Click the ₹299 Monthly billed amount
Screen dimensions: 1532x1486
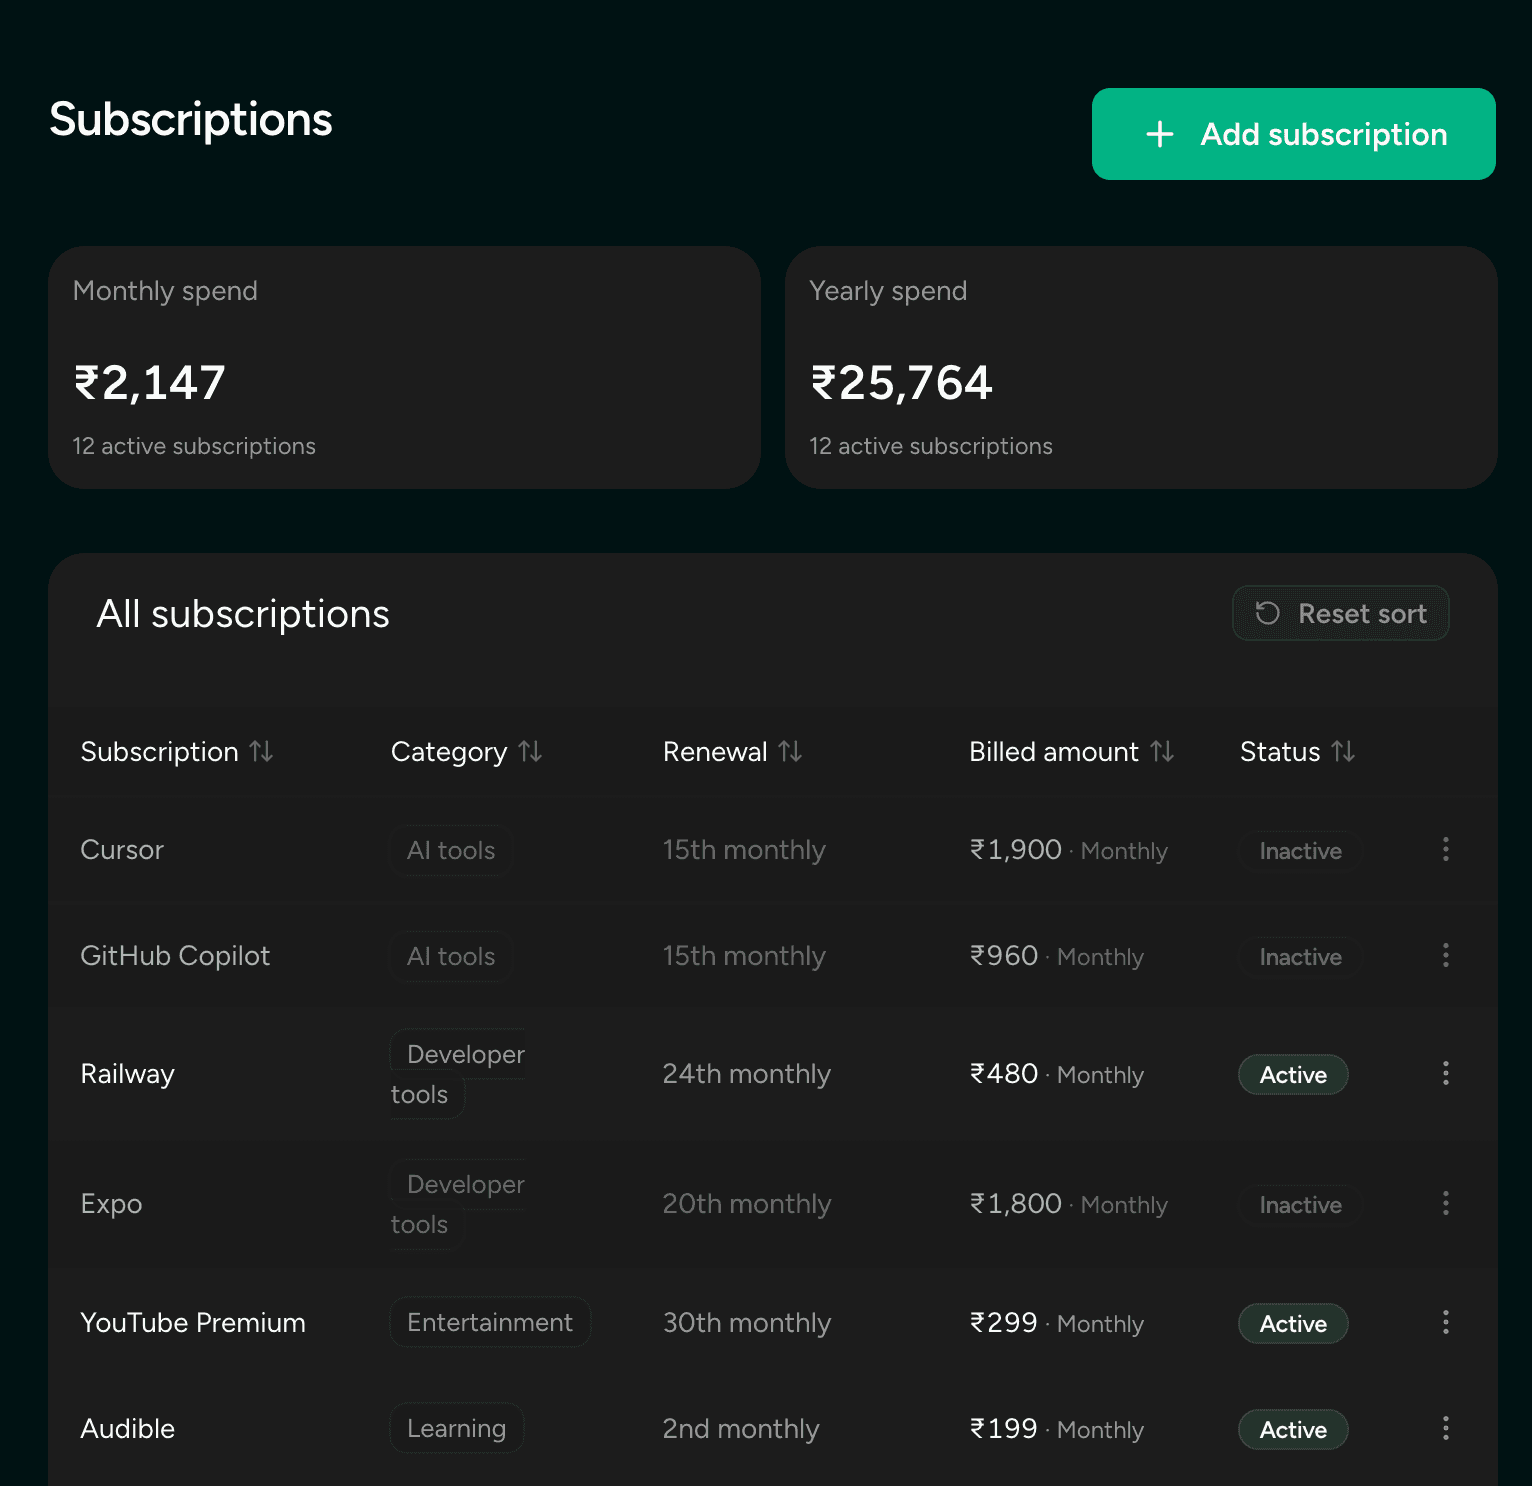pos(1056,1323)
